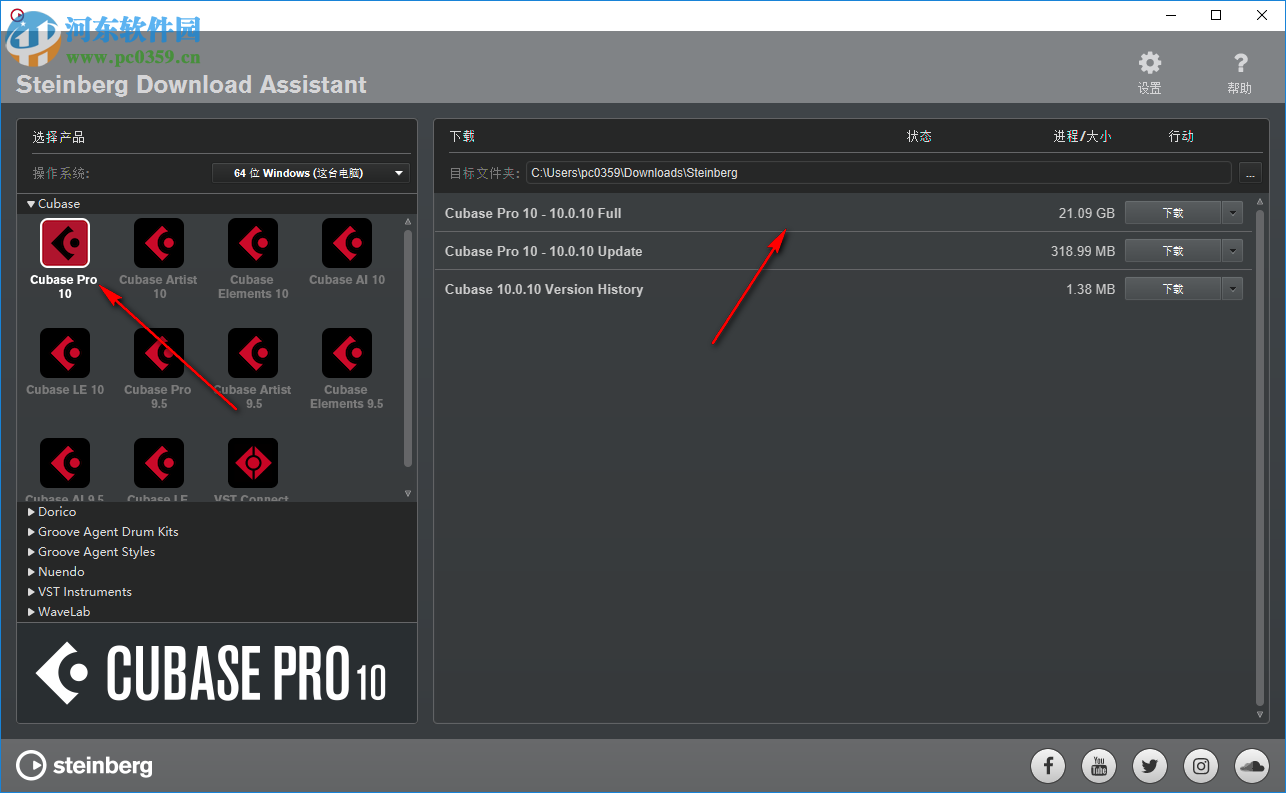The width and height of the screenshot is (1286, 793).
Task: Select the VST Connect icon
Action: click(252, 461)
